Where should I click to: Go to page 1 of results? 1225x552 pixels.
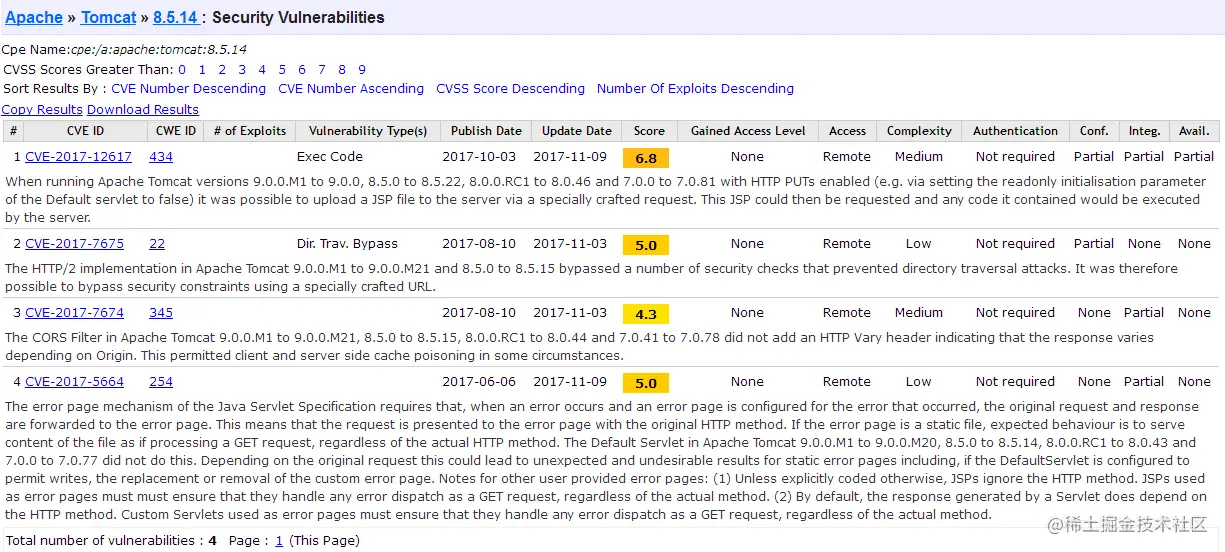pyautogui.click(x=279, y=541)
